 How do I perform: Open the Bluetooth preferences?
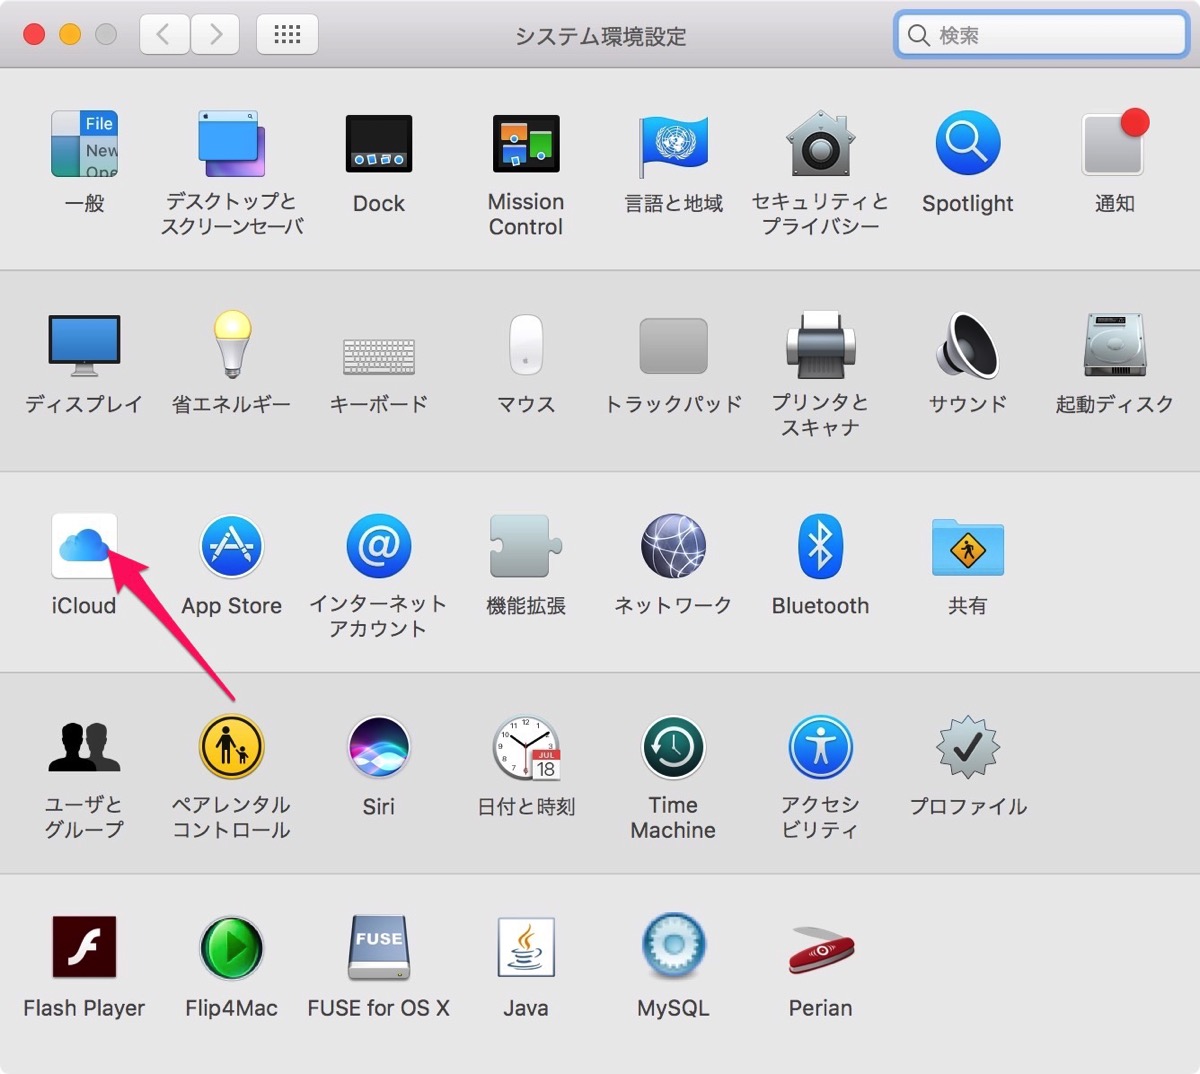[820, 547]
